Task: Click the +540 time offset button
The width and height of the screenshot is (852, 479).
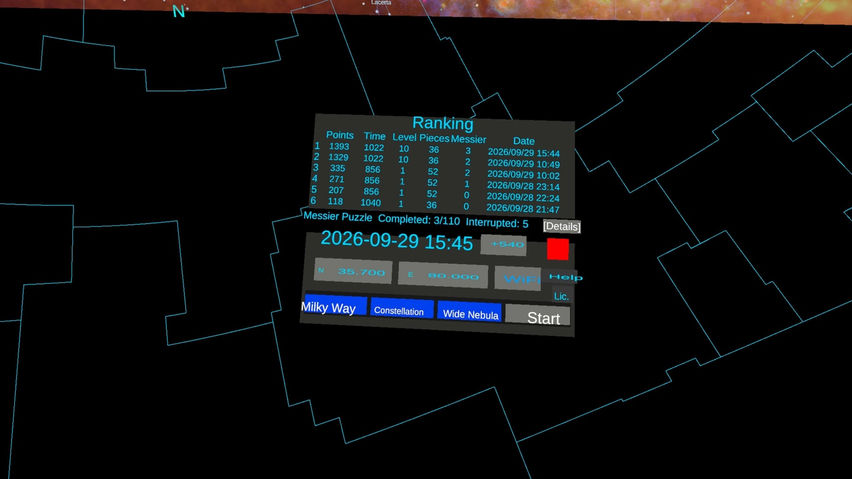Action: [x=504, y=245]
